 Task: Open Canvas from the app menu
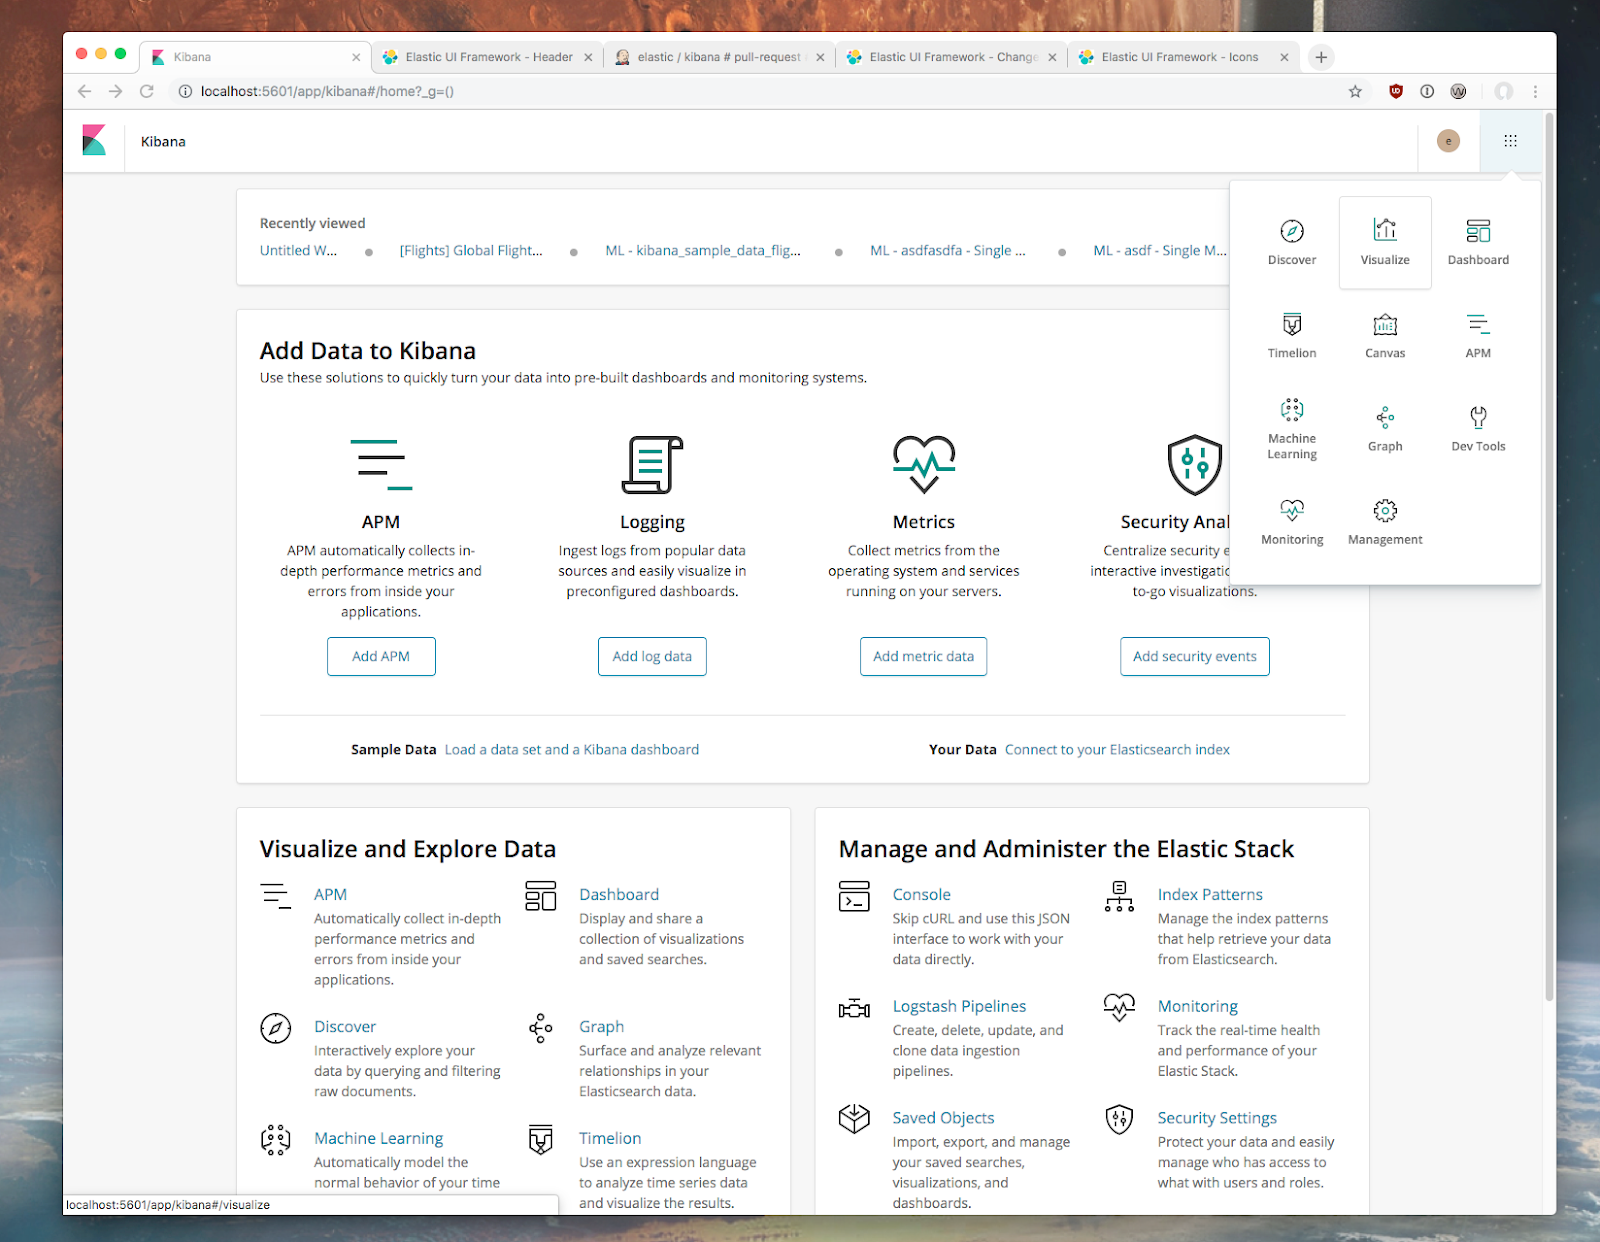click(1385, 336)
